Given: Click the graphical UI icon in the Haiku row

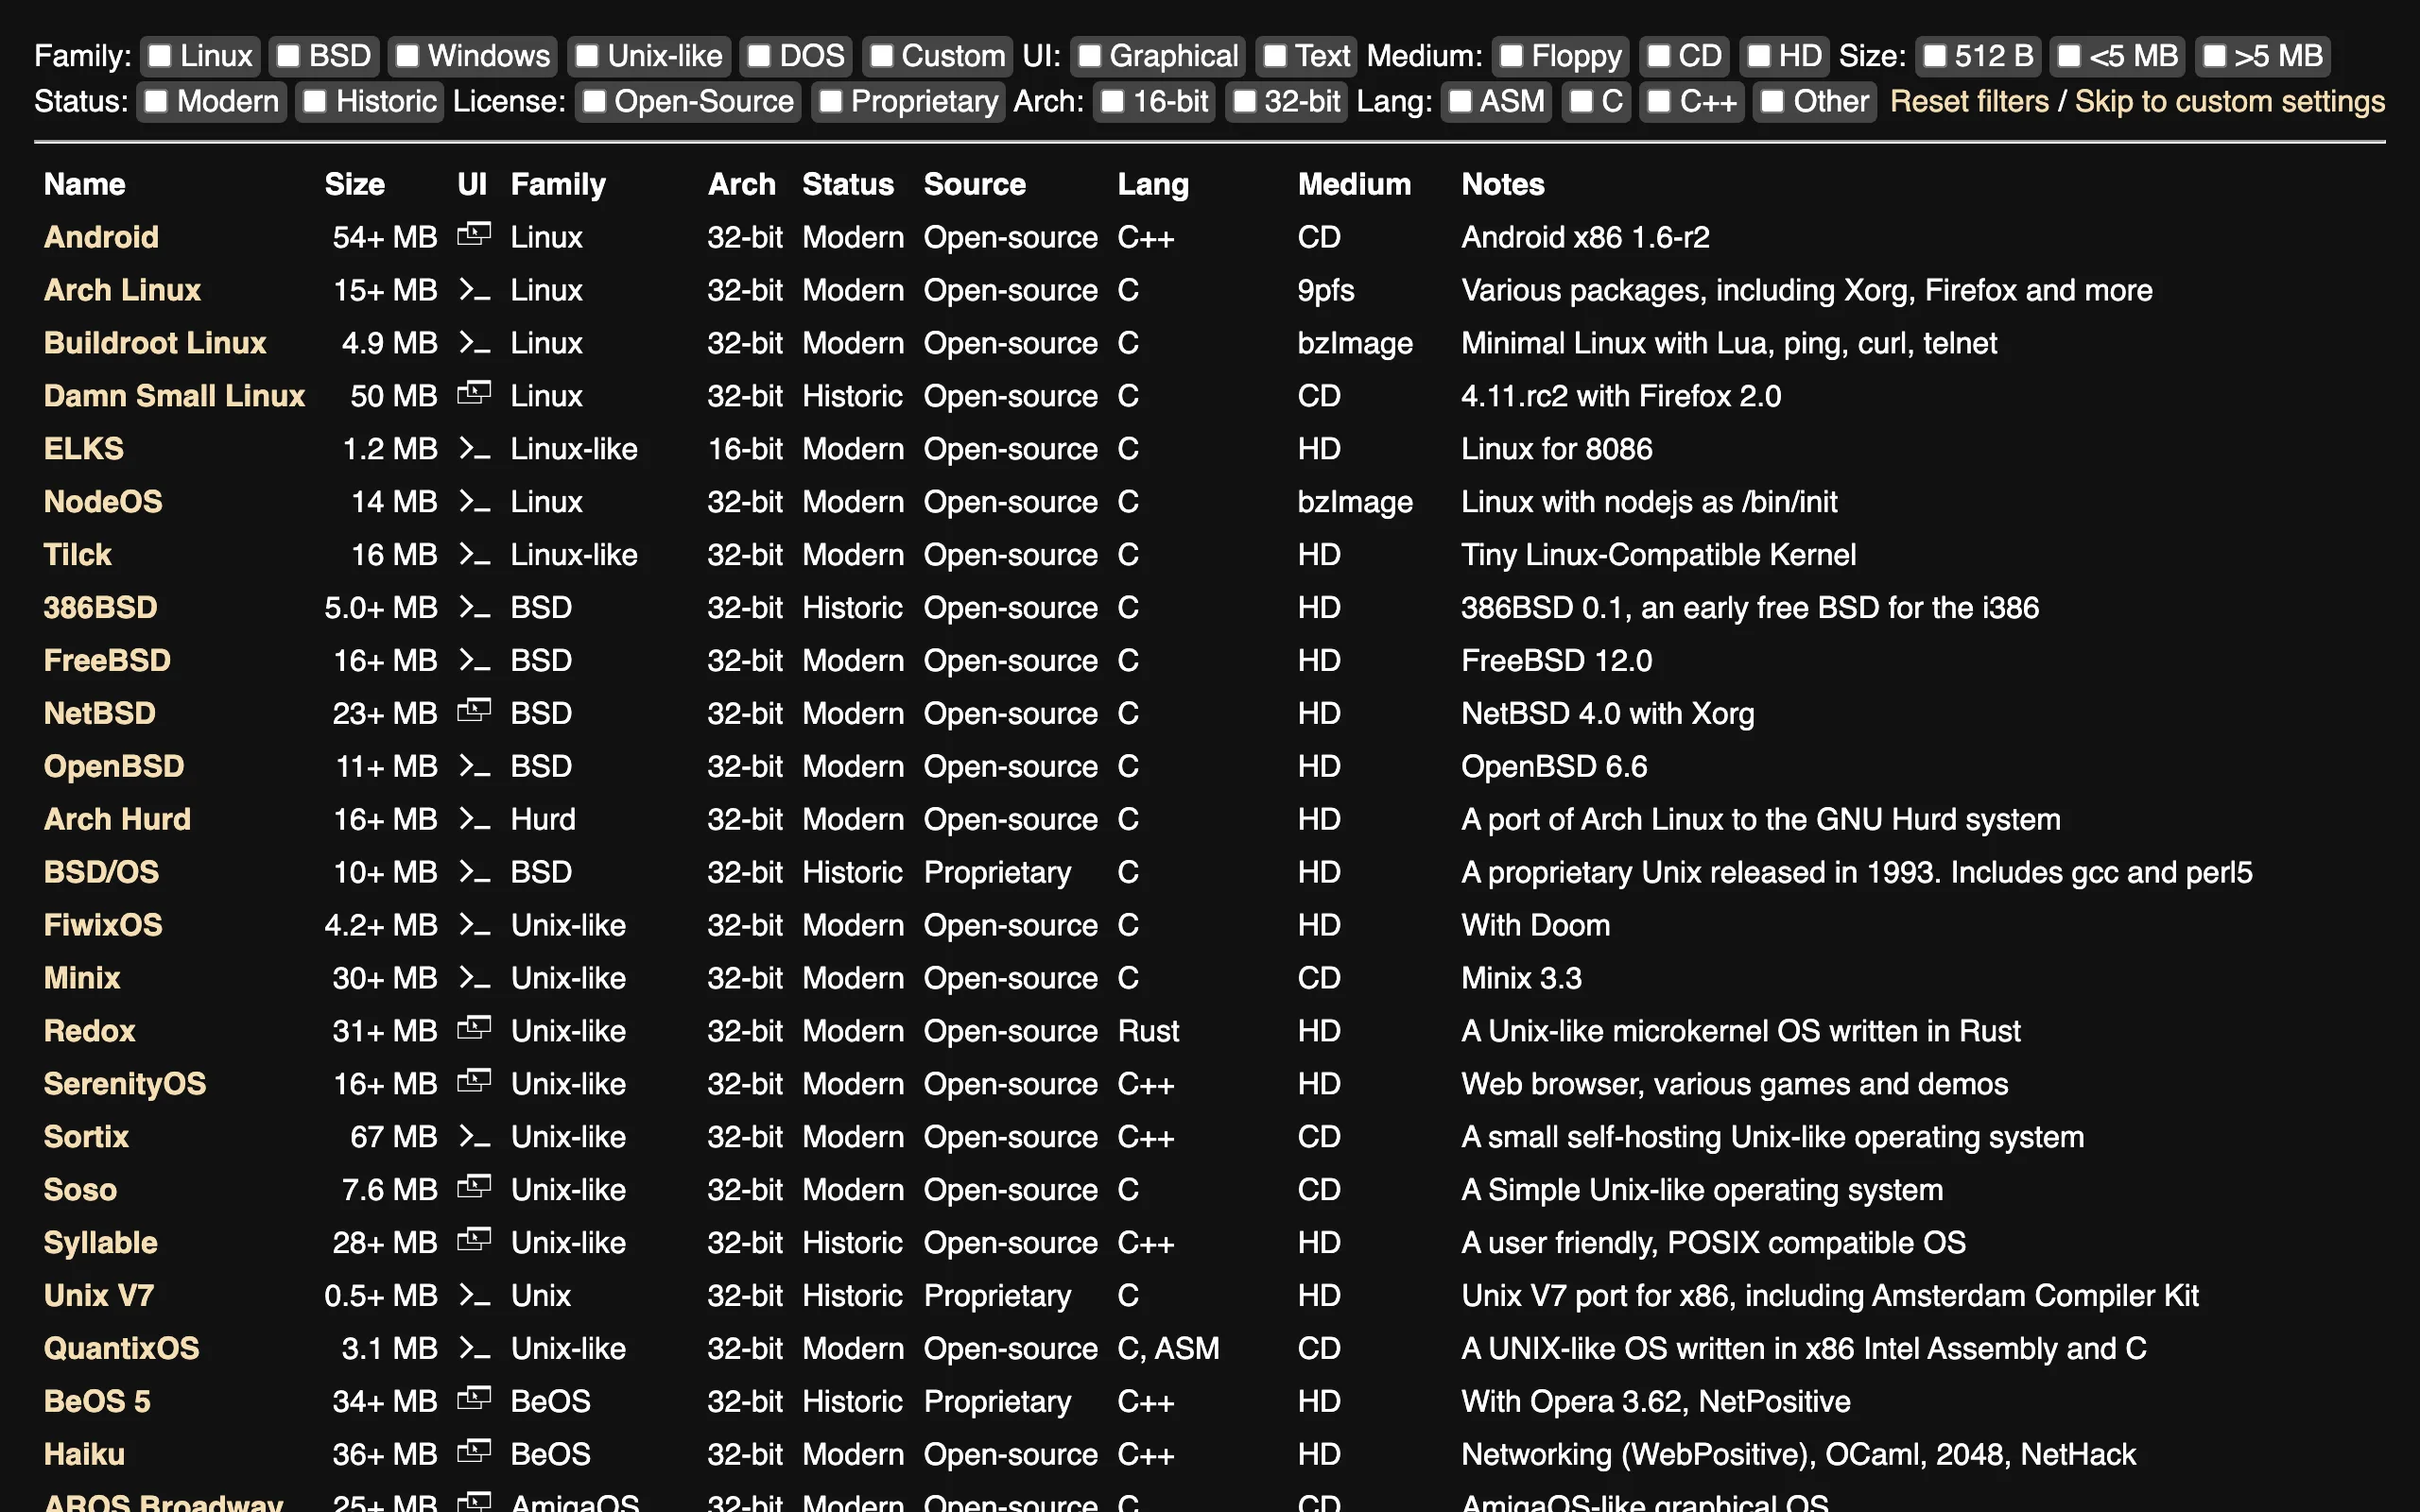Looking at the screenshot, I should pos(474,1453).
